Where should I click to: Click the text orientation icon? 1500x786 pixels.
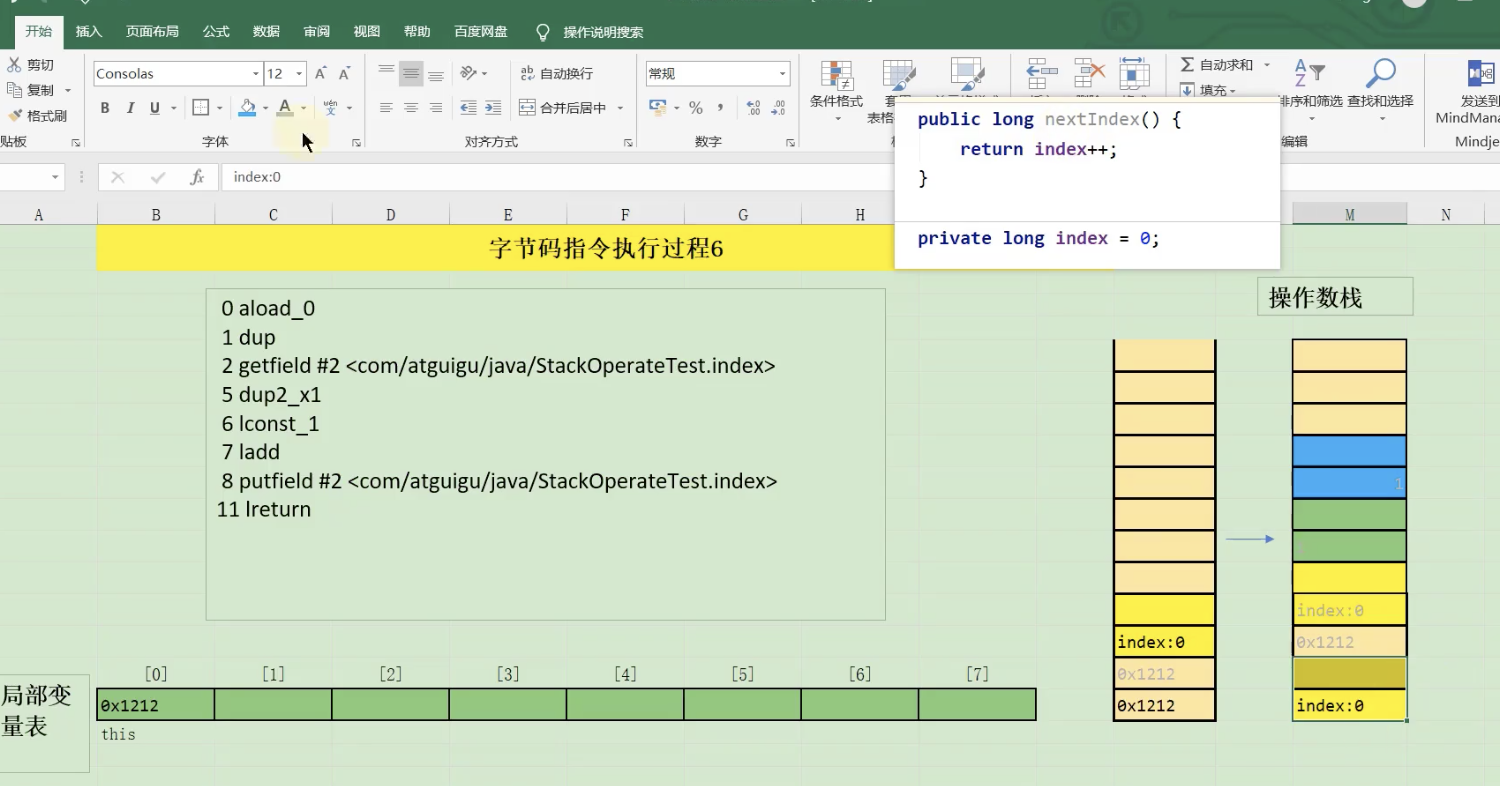468,73
